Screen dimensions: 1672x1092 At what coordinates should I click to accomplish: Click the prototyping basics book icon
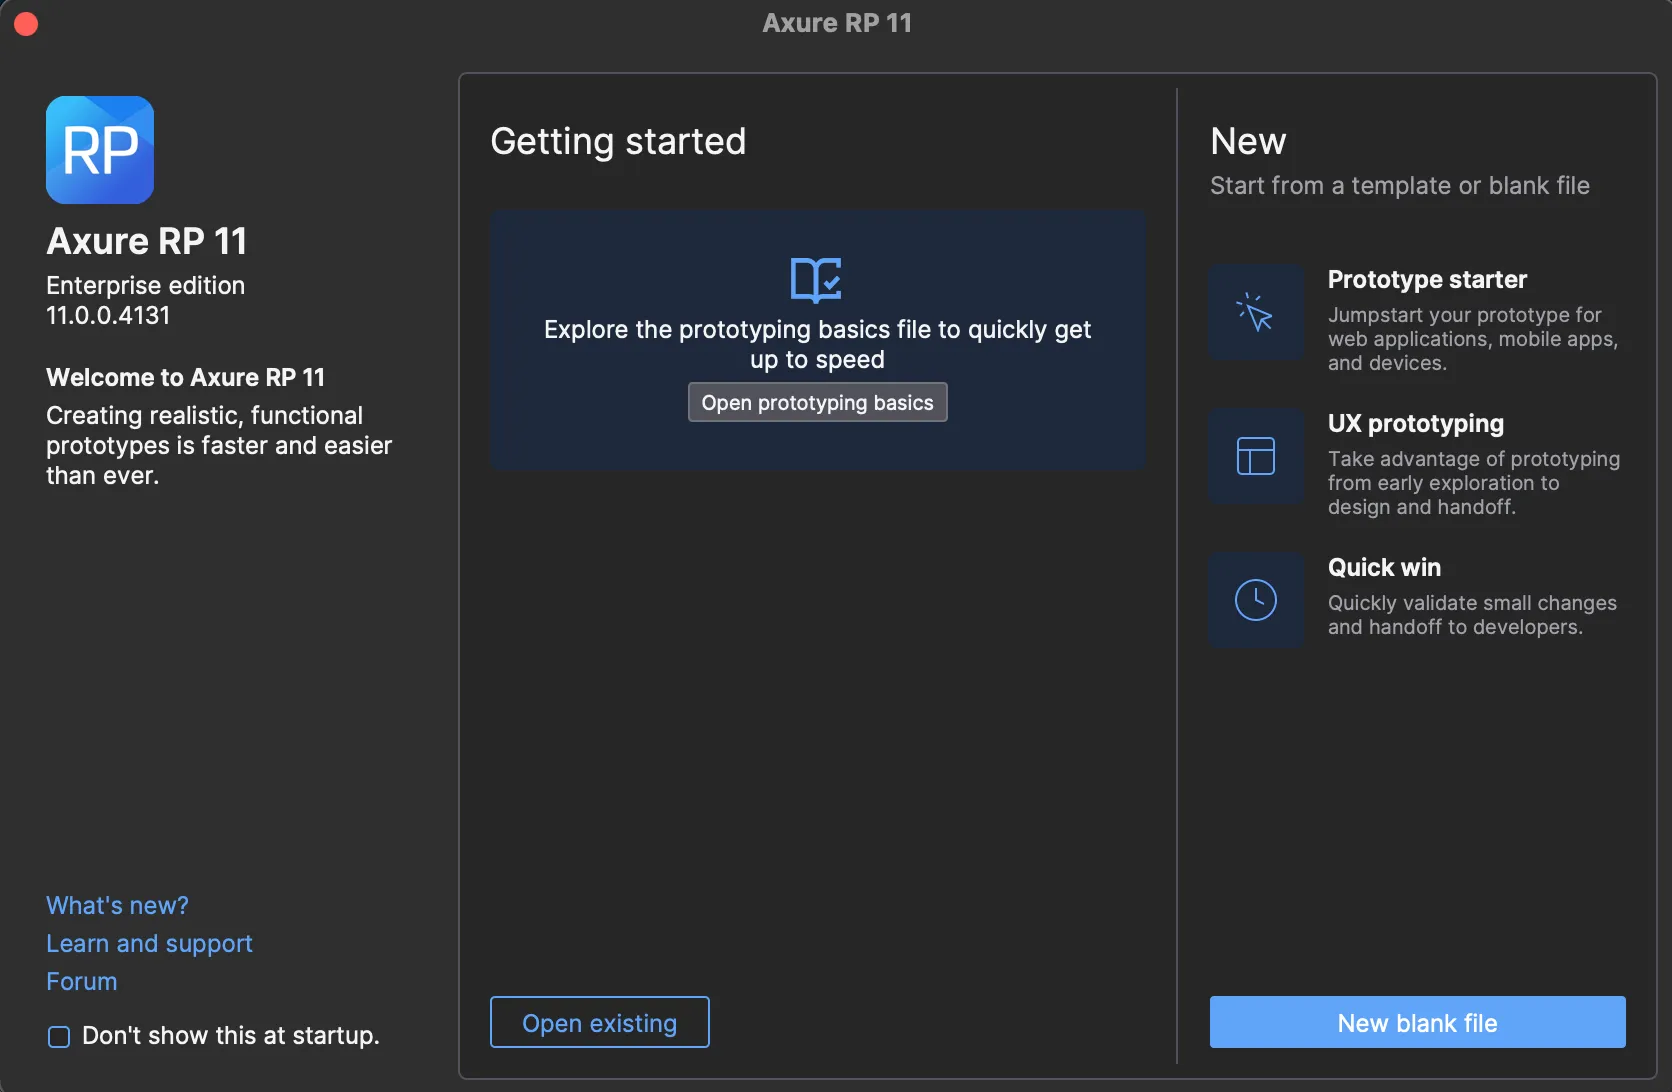click(816, 279)
